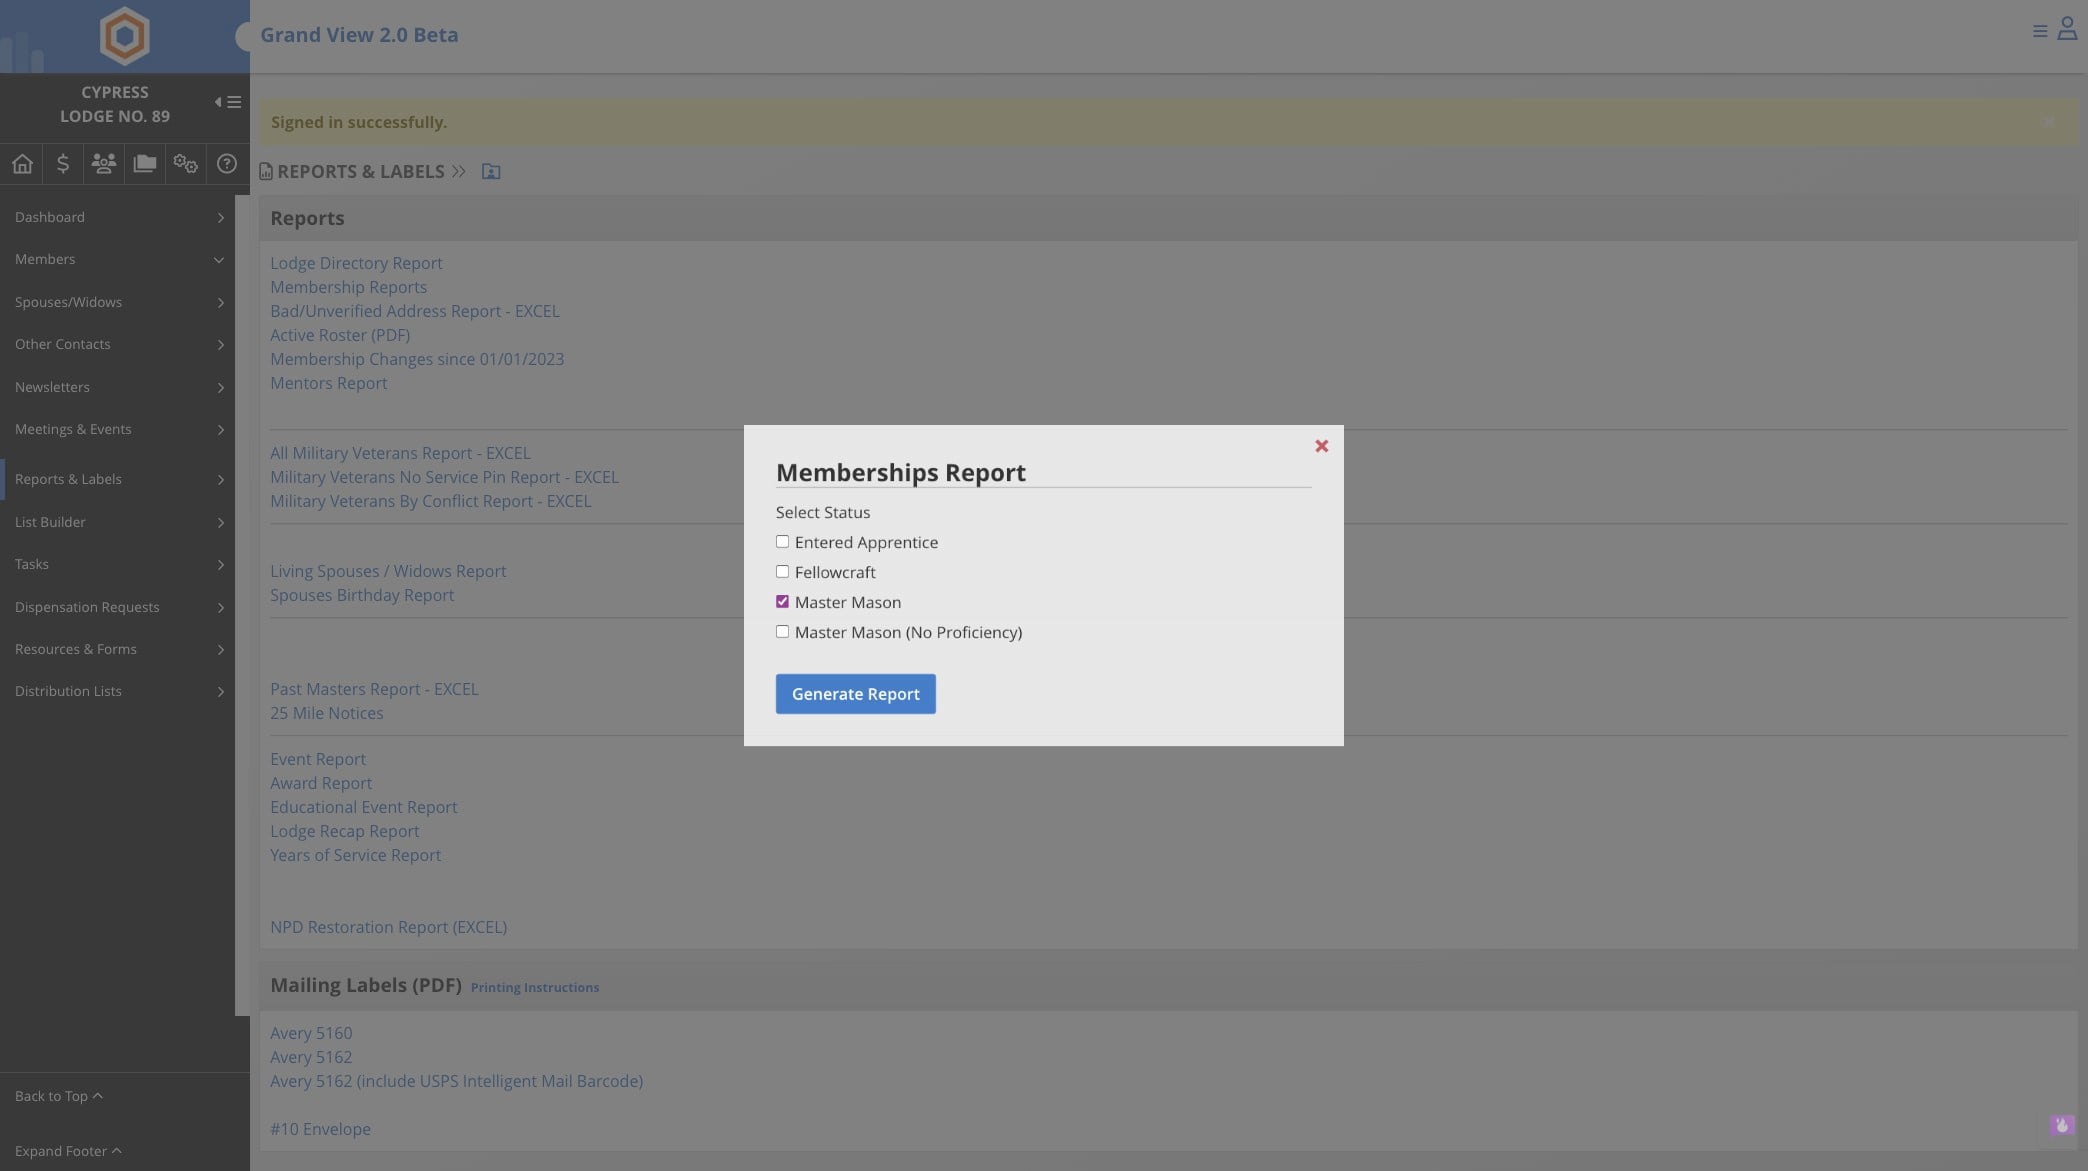Click the REPORTS & LABELS breadcrumb
Screen dimensions: 2088x1171
point(360,171)
